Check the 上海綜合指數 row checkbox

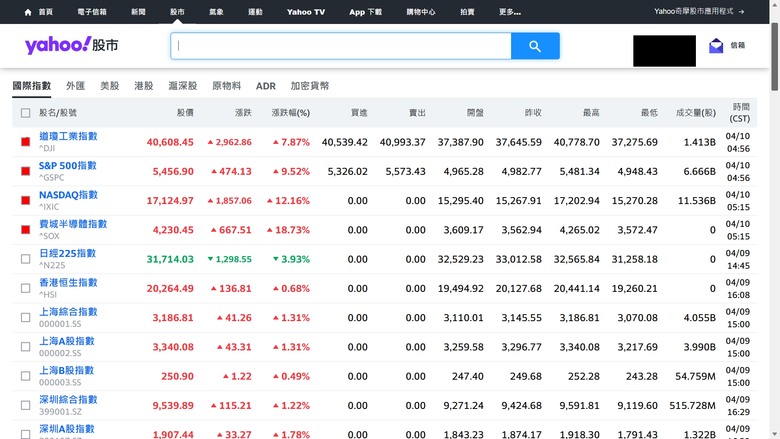coord(25,317)
